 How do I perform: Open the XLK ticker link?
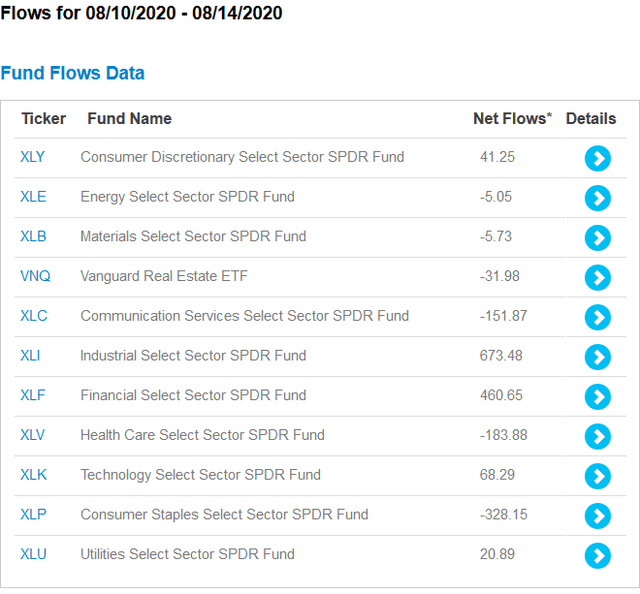33,474
